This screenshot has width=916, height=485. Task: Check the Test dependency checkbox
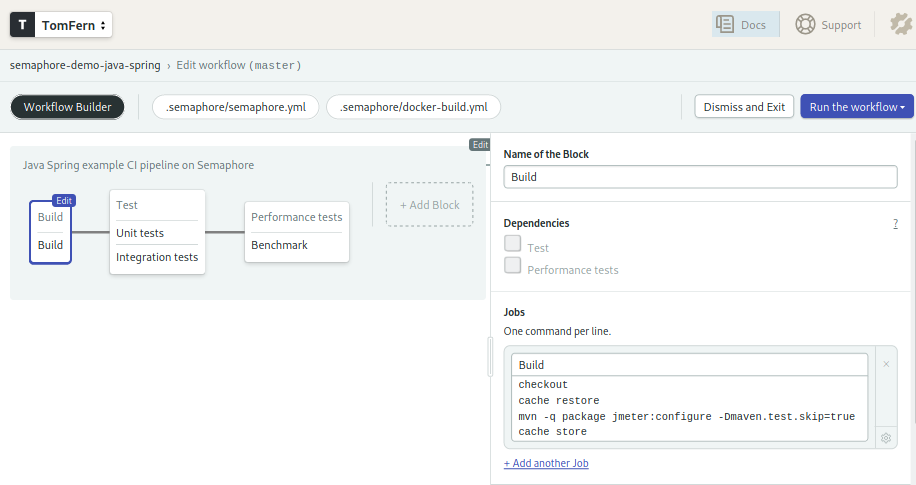[x=513, y=243]
